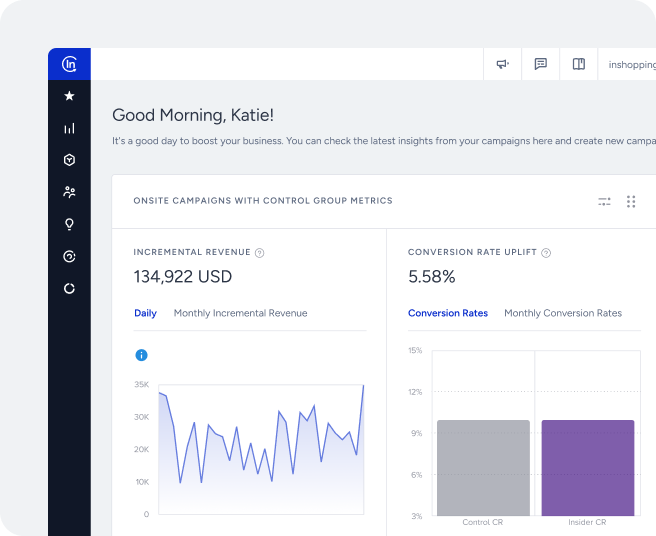Open the filter sliders settings icon
The width and height of the screenshot is (656, 536).
click(604, 201)
